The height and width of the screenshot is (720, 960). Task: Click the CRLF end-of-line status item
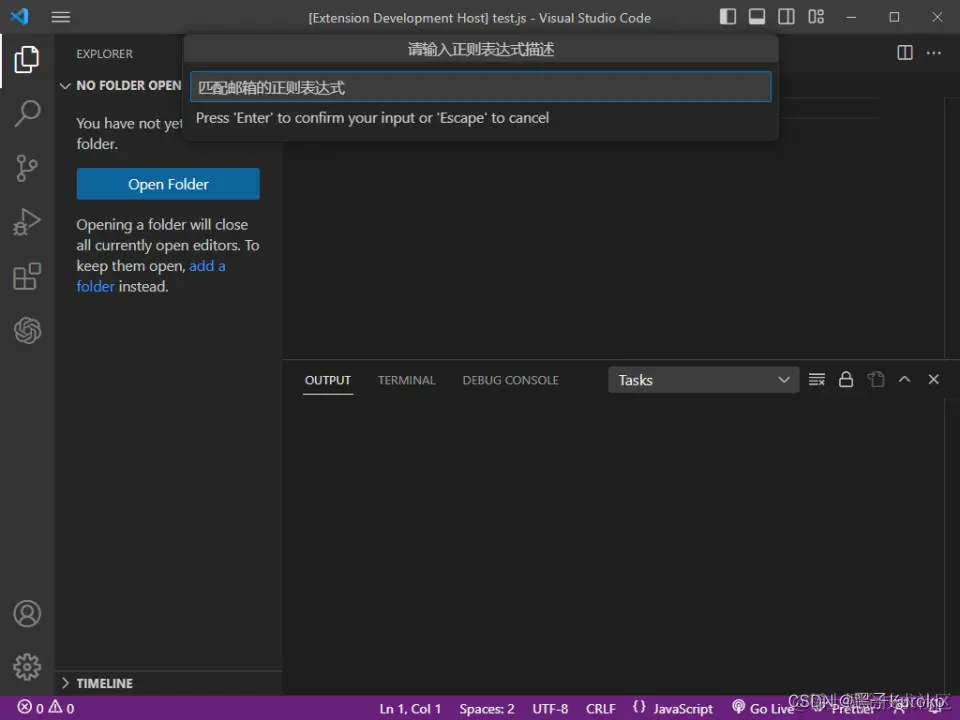pyautogui.click(x=601, y=709)
